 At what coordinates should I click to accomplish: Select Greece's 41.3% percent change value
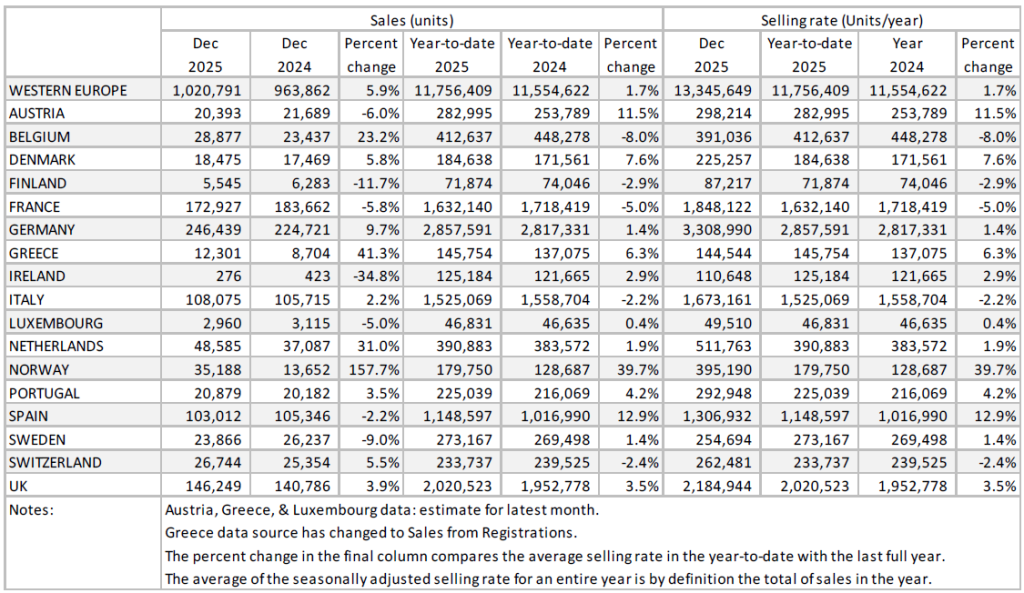[372, 252]
